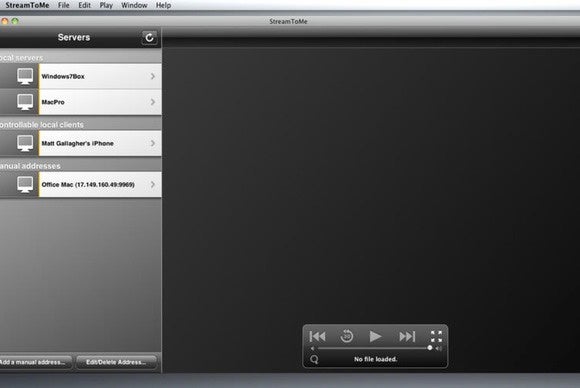Open the Edit menu

coord(84,5)
